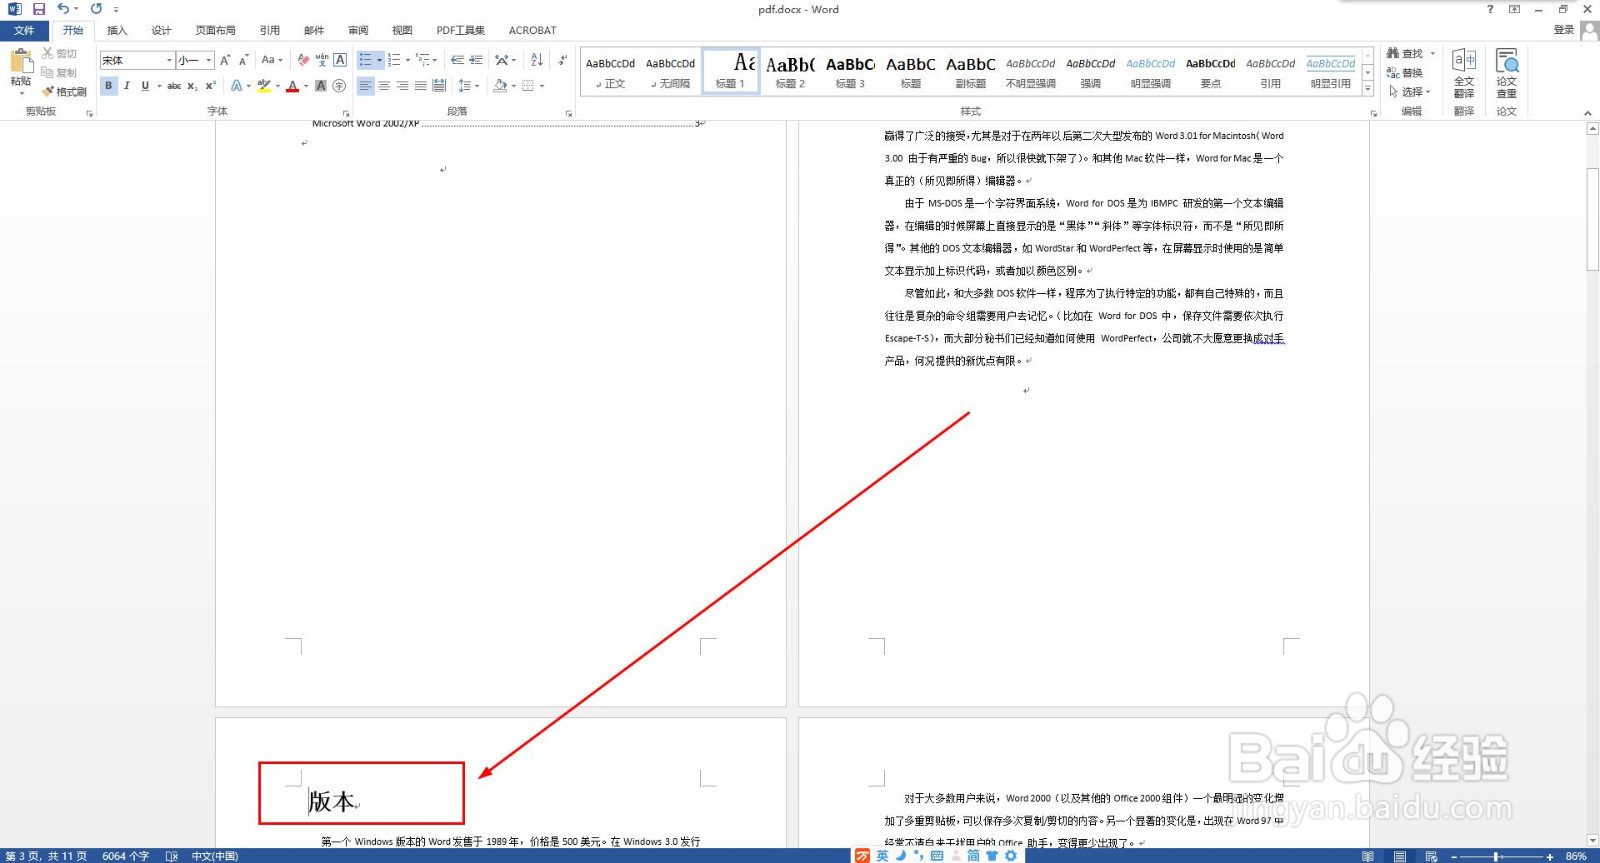Click the yellow text highlight button
The height and width of the screenshot is (863, 1600).
(x=264, y=86)
